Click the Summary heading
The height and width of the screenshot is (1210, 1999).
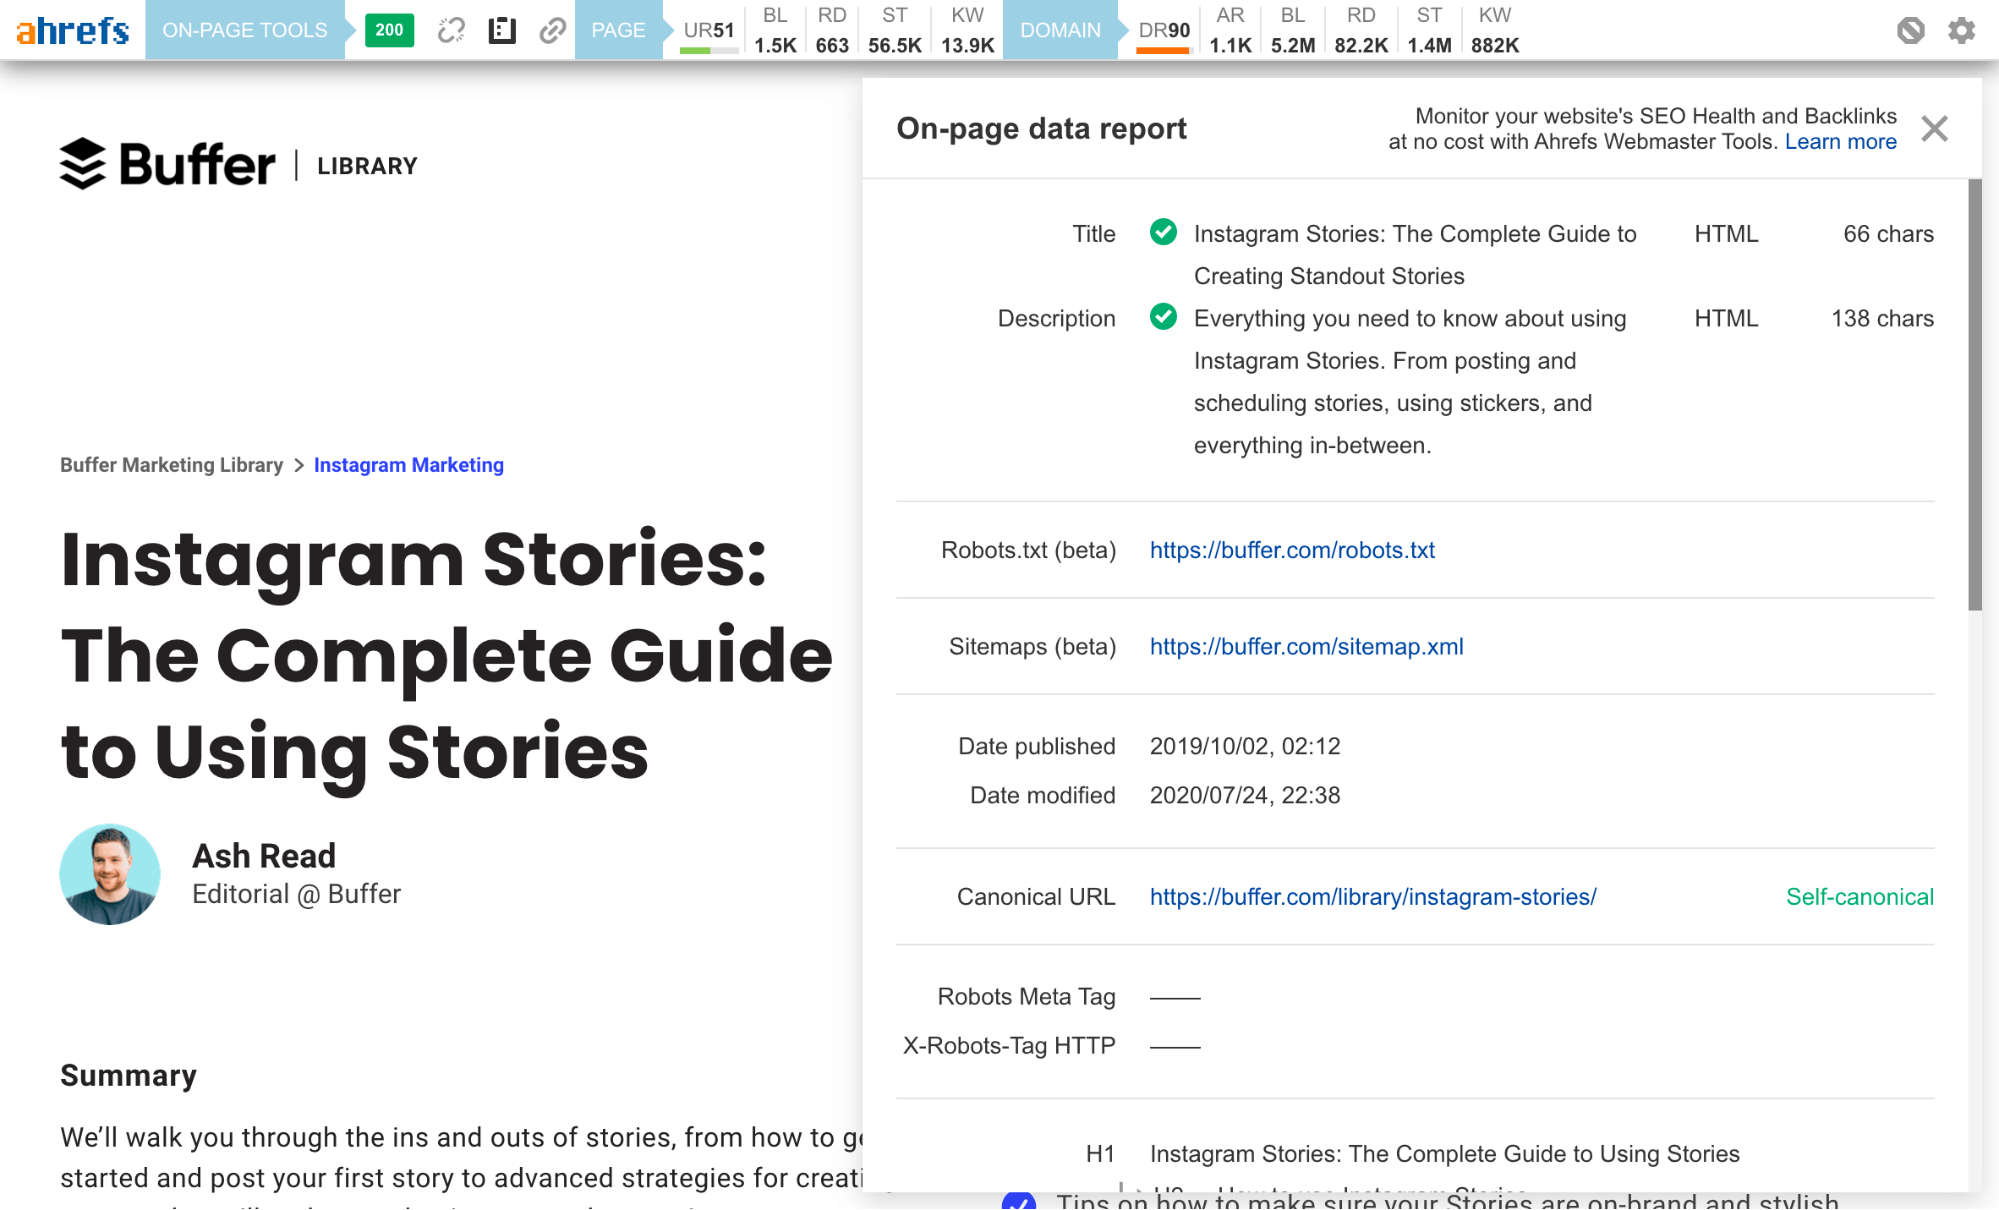[128, 1075]
